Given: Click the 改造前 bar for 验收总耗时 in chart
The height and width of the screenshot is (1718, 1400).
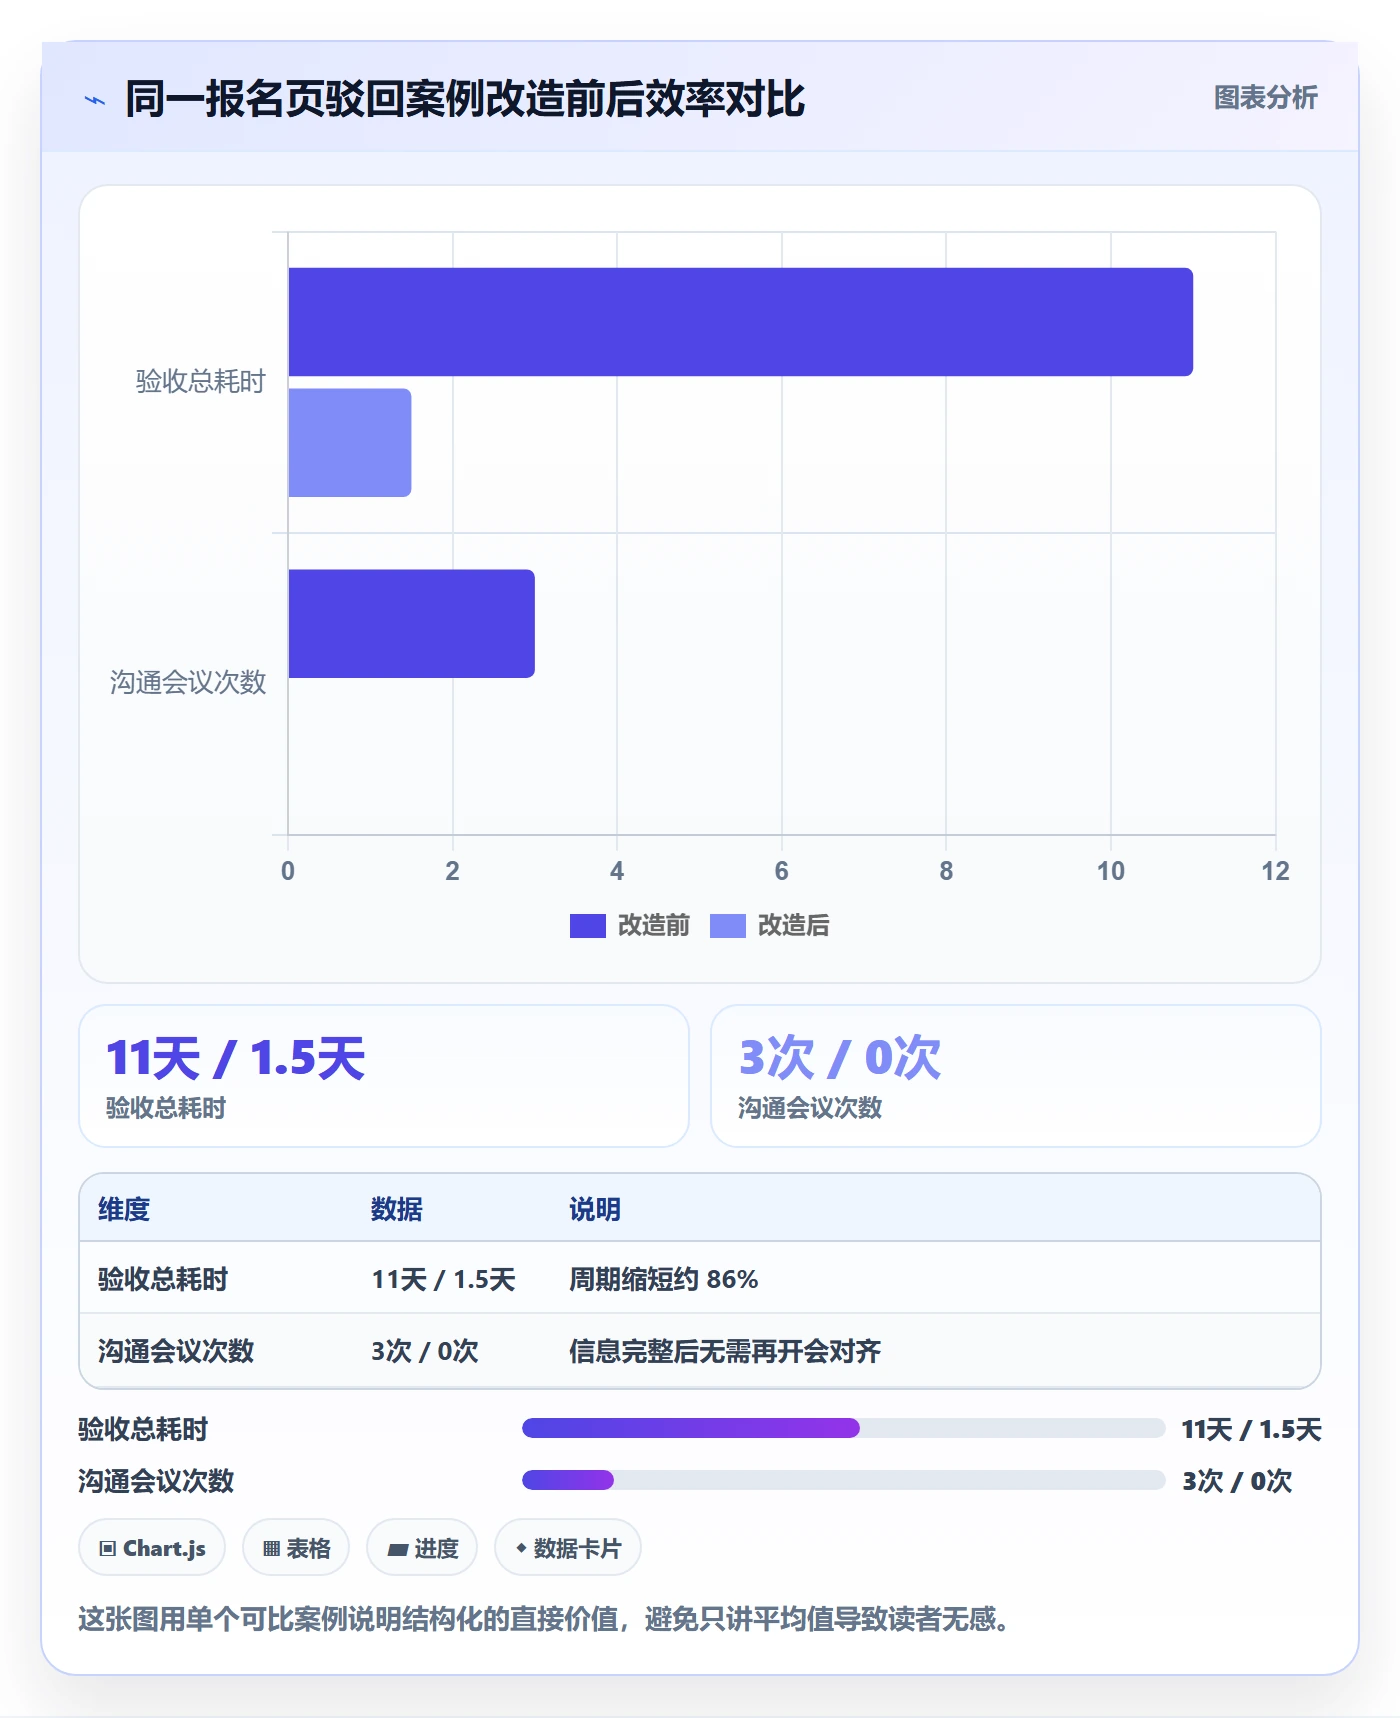Looking at the screenshot, I should [x=740, y=322].
